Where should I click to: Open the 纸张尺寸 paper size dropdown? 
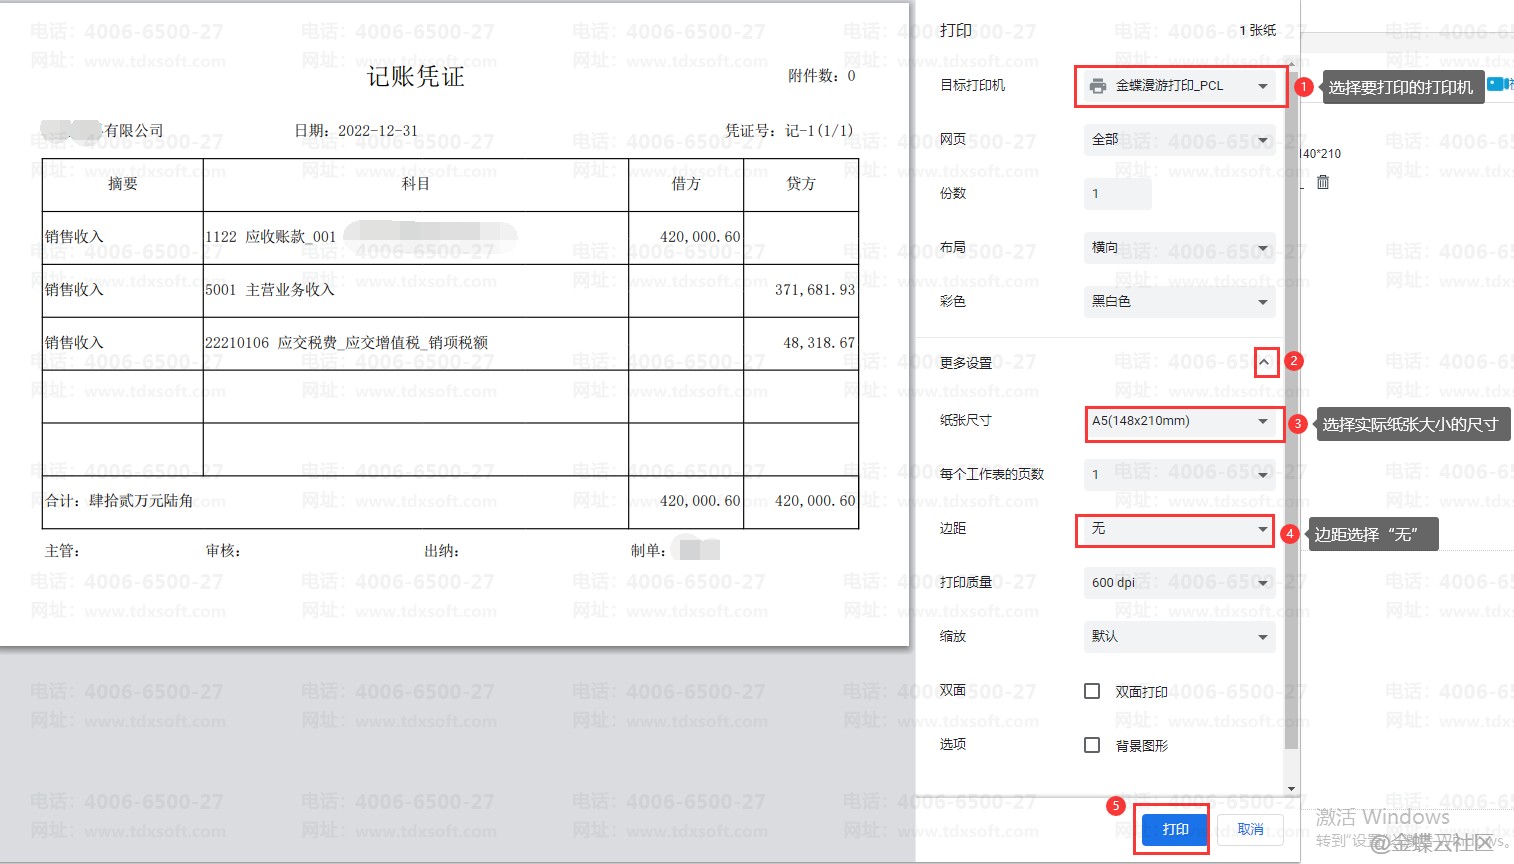1180,422
